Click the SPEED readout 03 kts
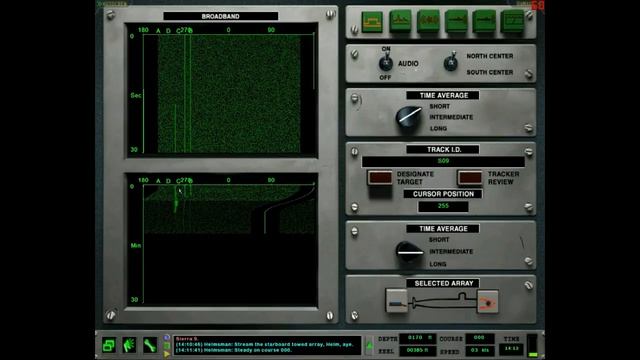Screen dimensions: 640x360 pyautogui.click(x=480, y=351)
